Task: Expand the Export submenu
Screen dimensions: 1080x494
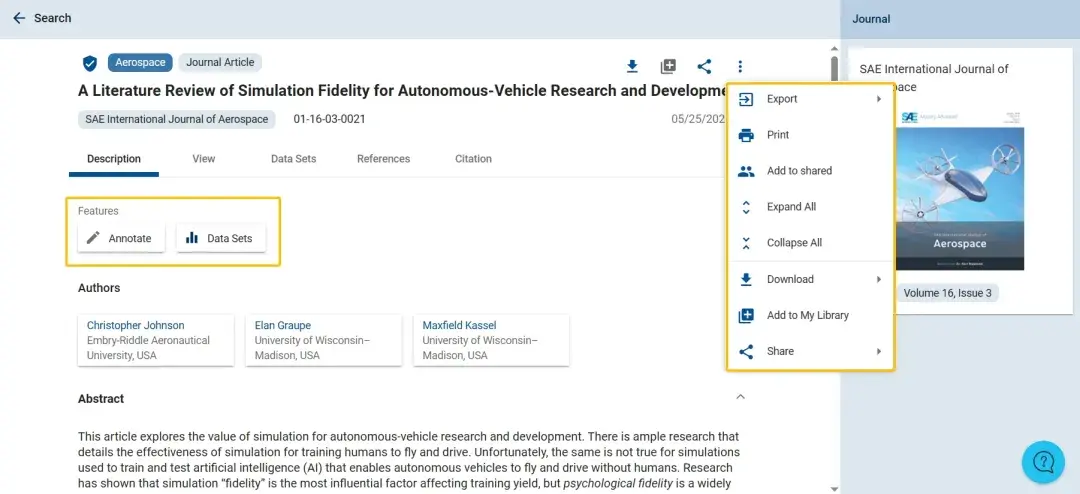Action: [810, 99]
